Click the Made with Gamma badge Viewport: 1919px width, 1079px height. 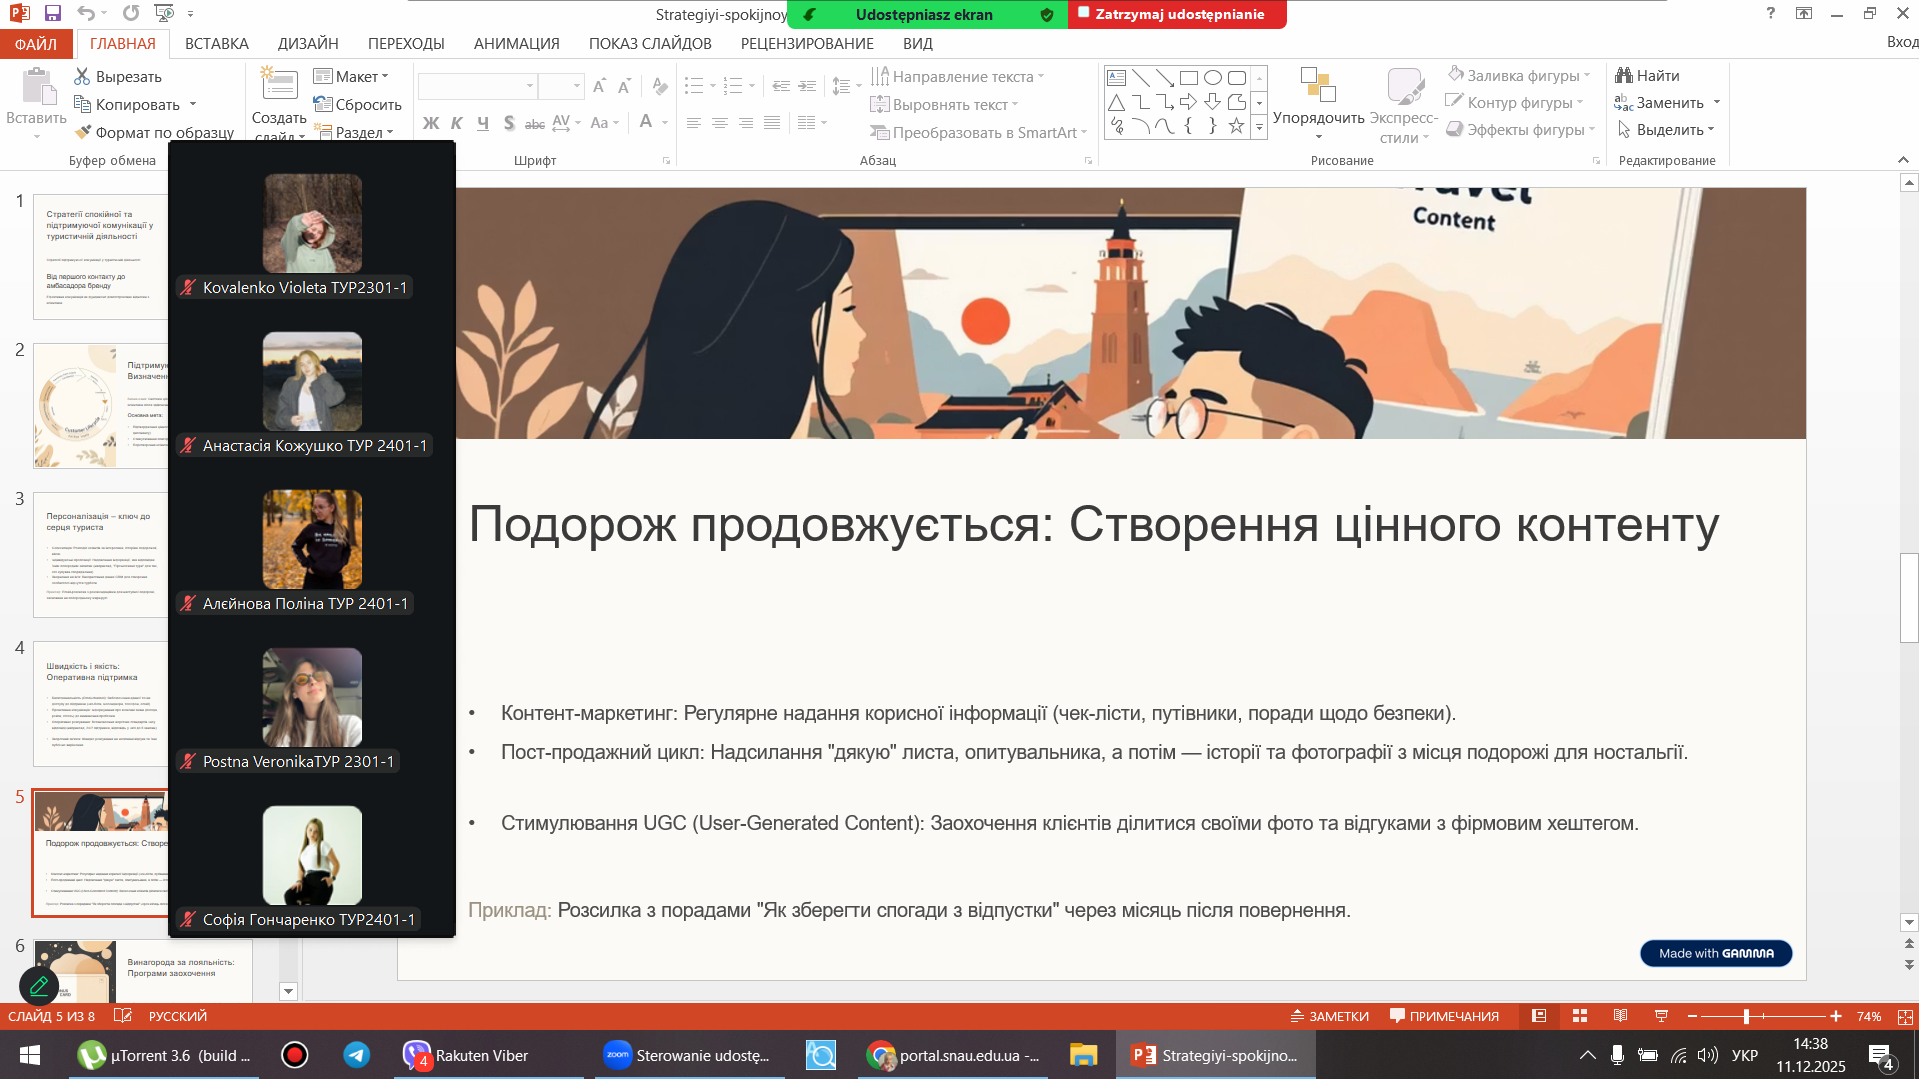[1715, 953]
